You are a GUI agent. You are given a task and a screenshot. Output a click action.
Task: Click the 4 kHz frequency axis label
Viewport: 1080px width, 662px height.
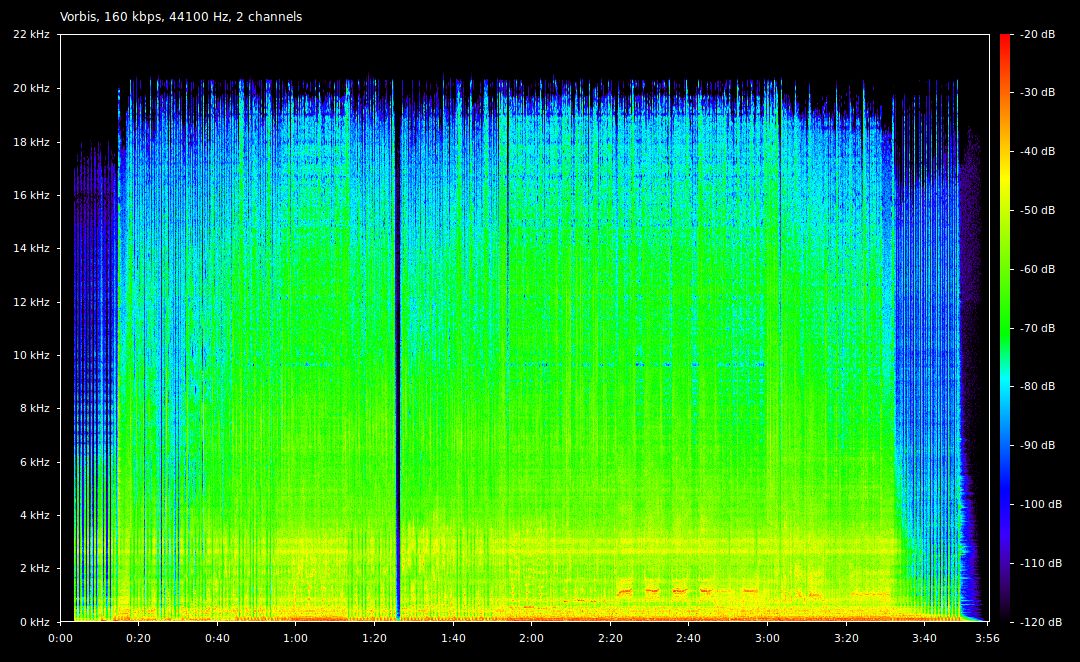point(34,515)
